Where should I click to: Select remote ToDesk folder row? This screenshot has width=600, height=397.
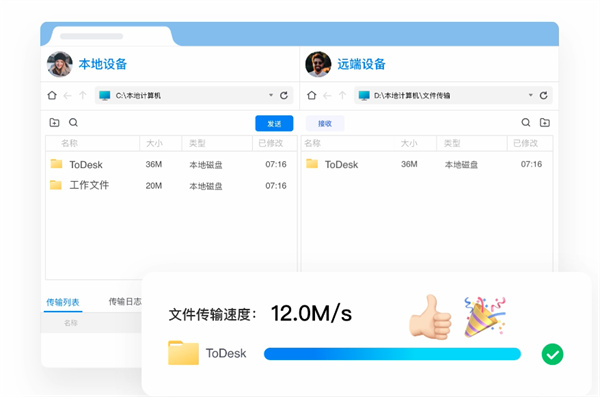point(427,164)
